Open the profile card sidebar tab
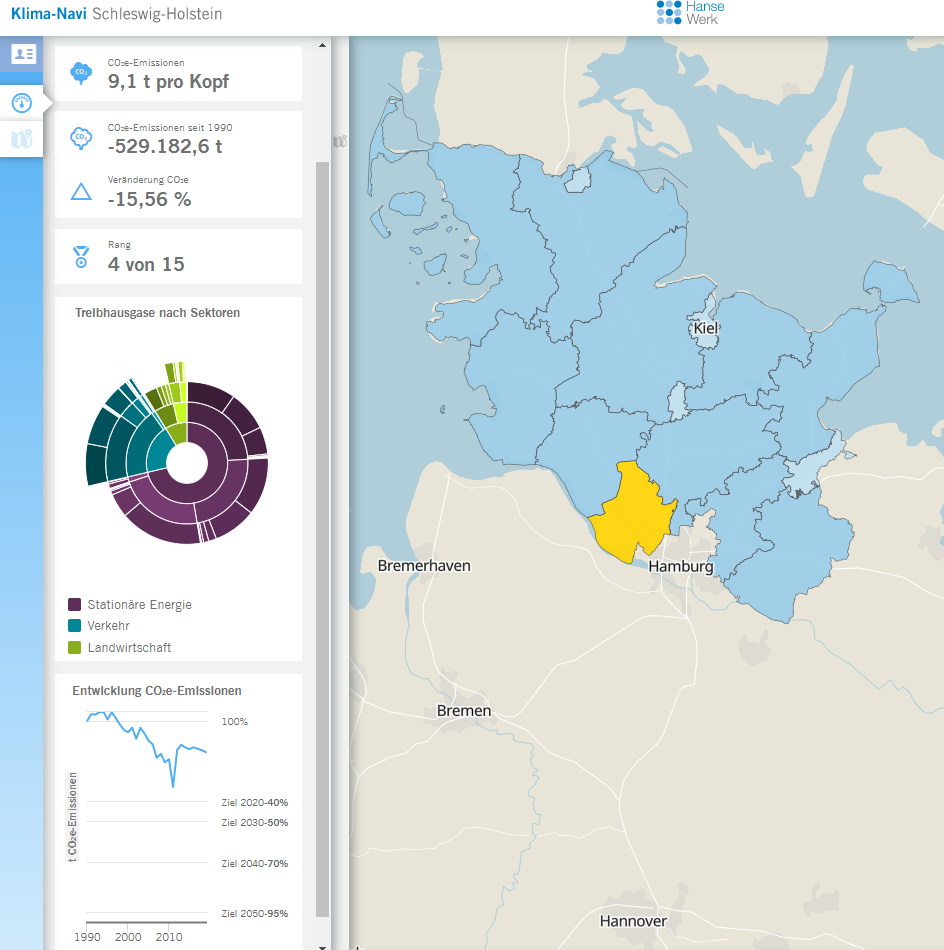The height and width of the screenshot is (950, 944). (22, 54)
